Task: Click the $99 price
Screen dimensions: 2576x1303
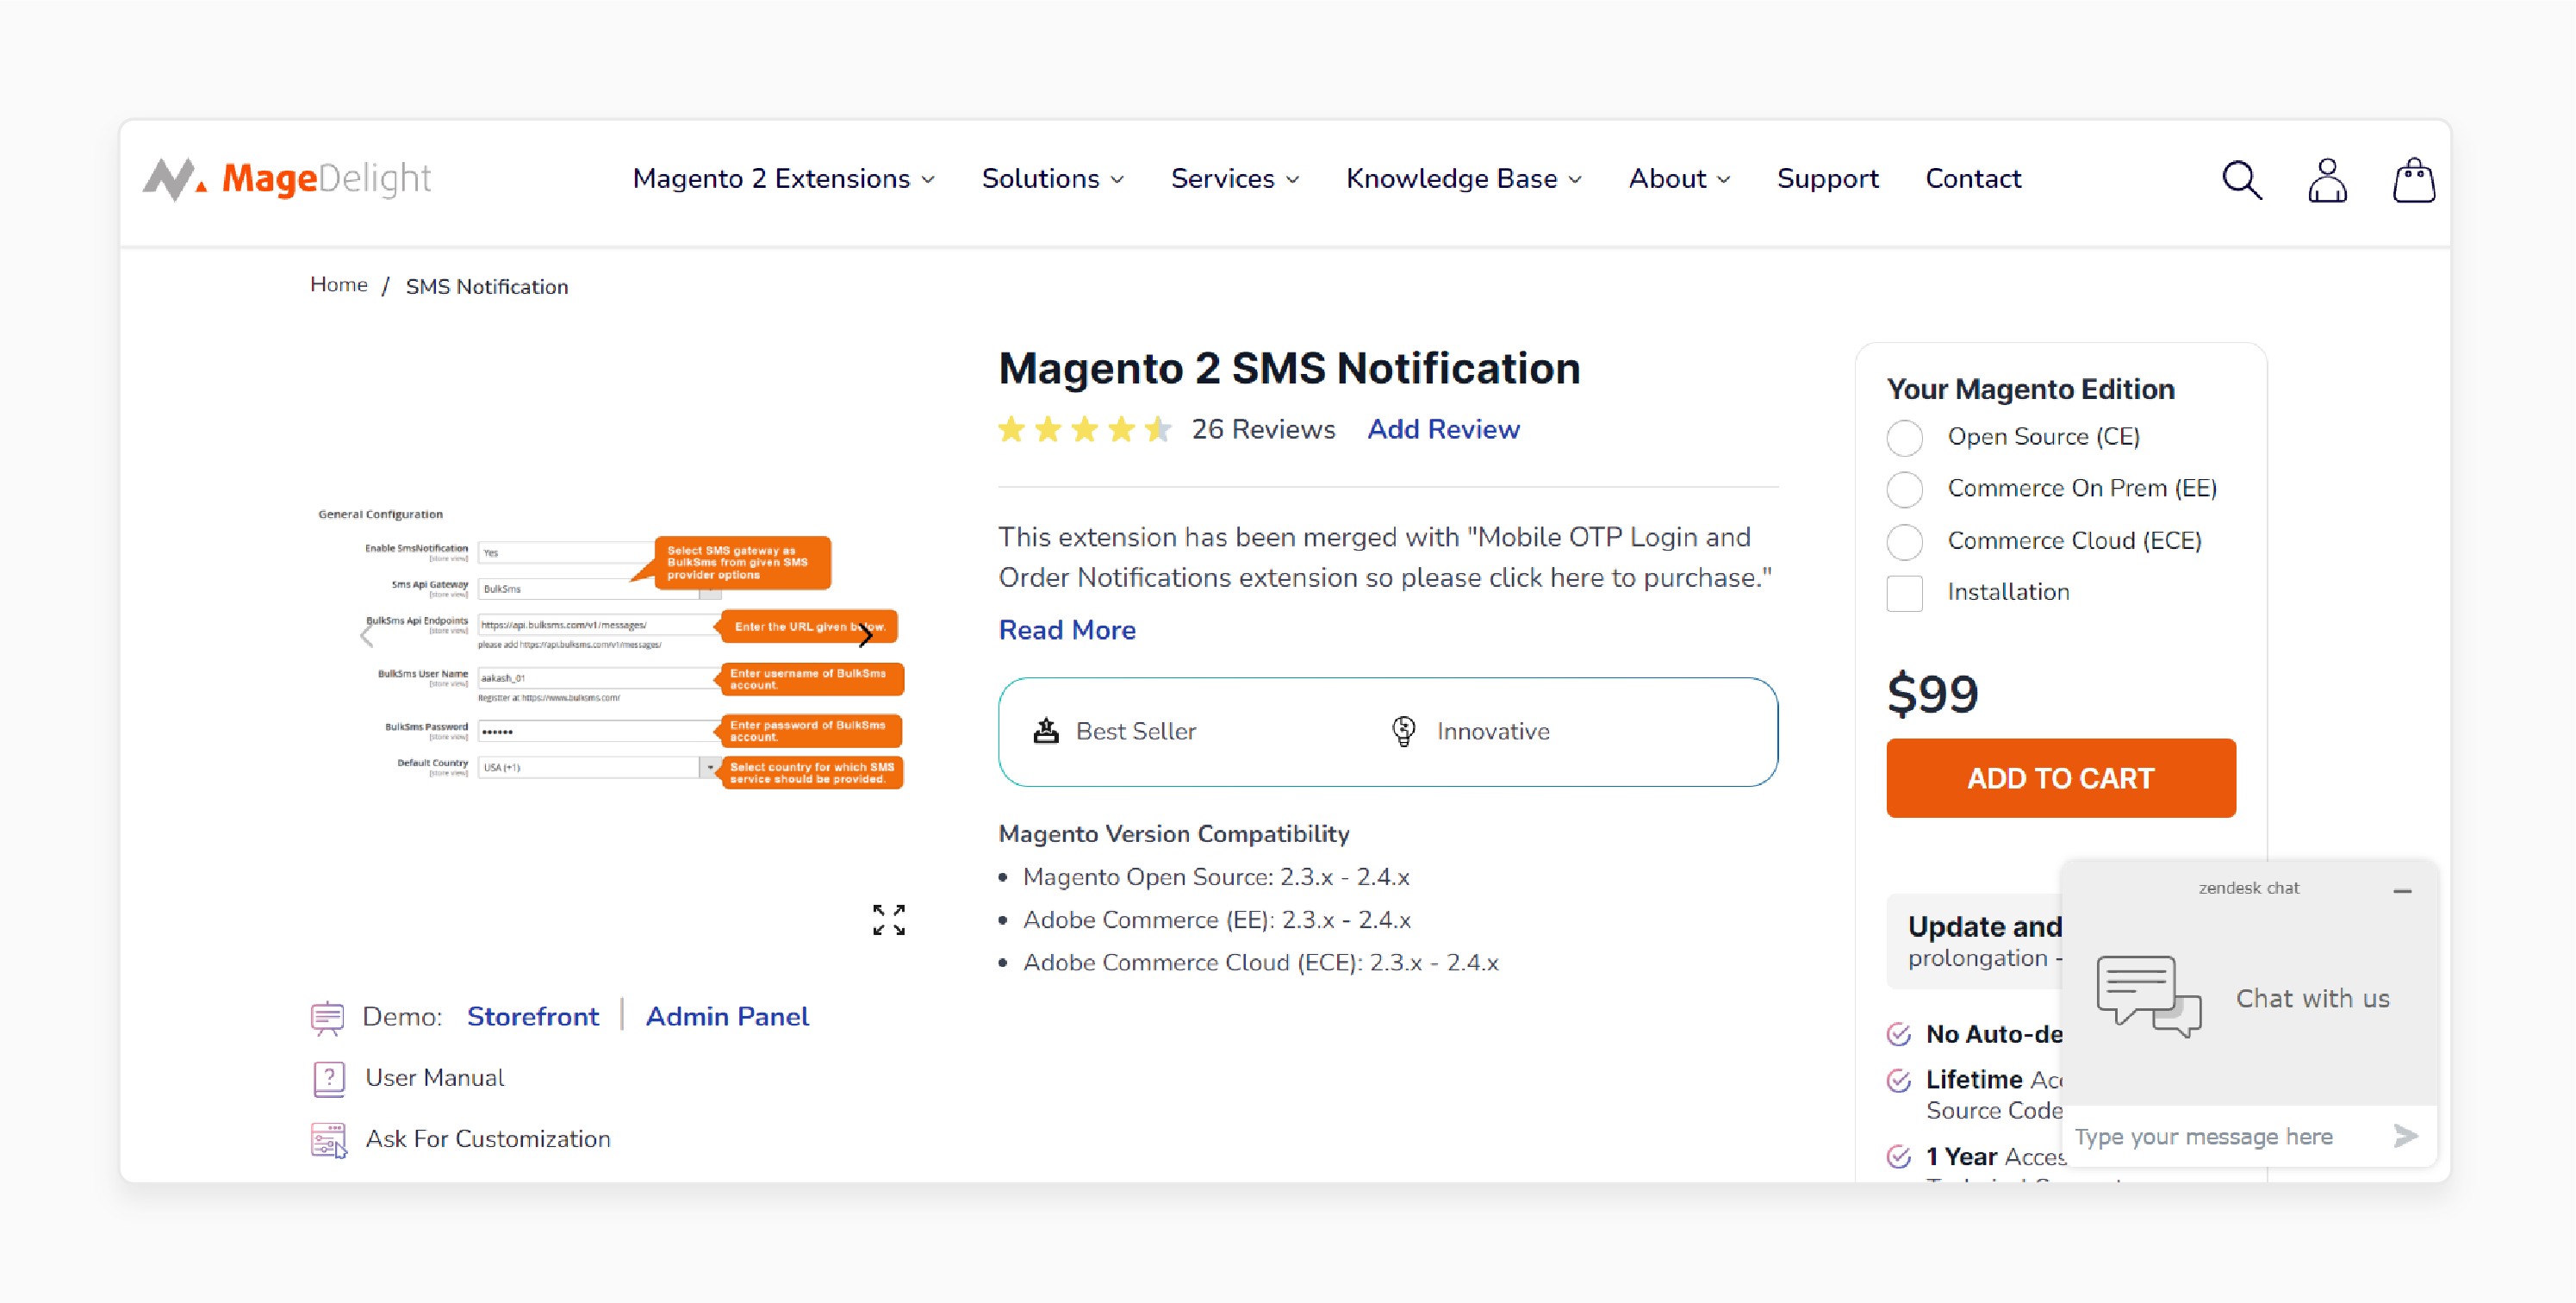Action: (x=1932, y=694)
